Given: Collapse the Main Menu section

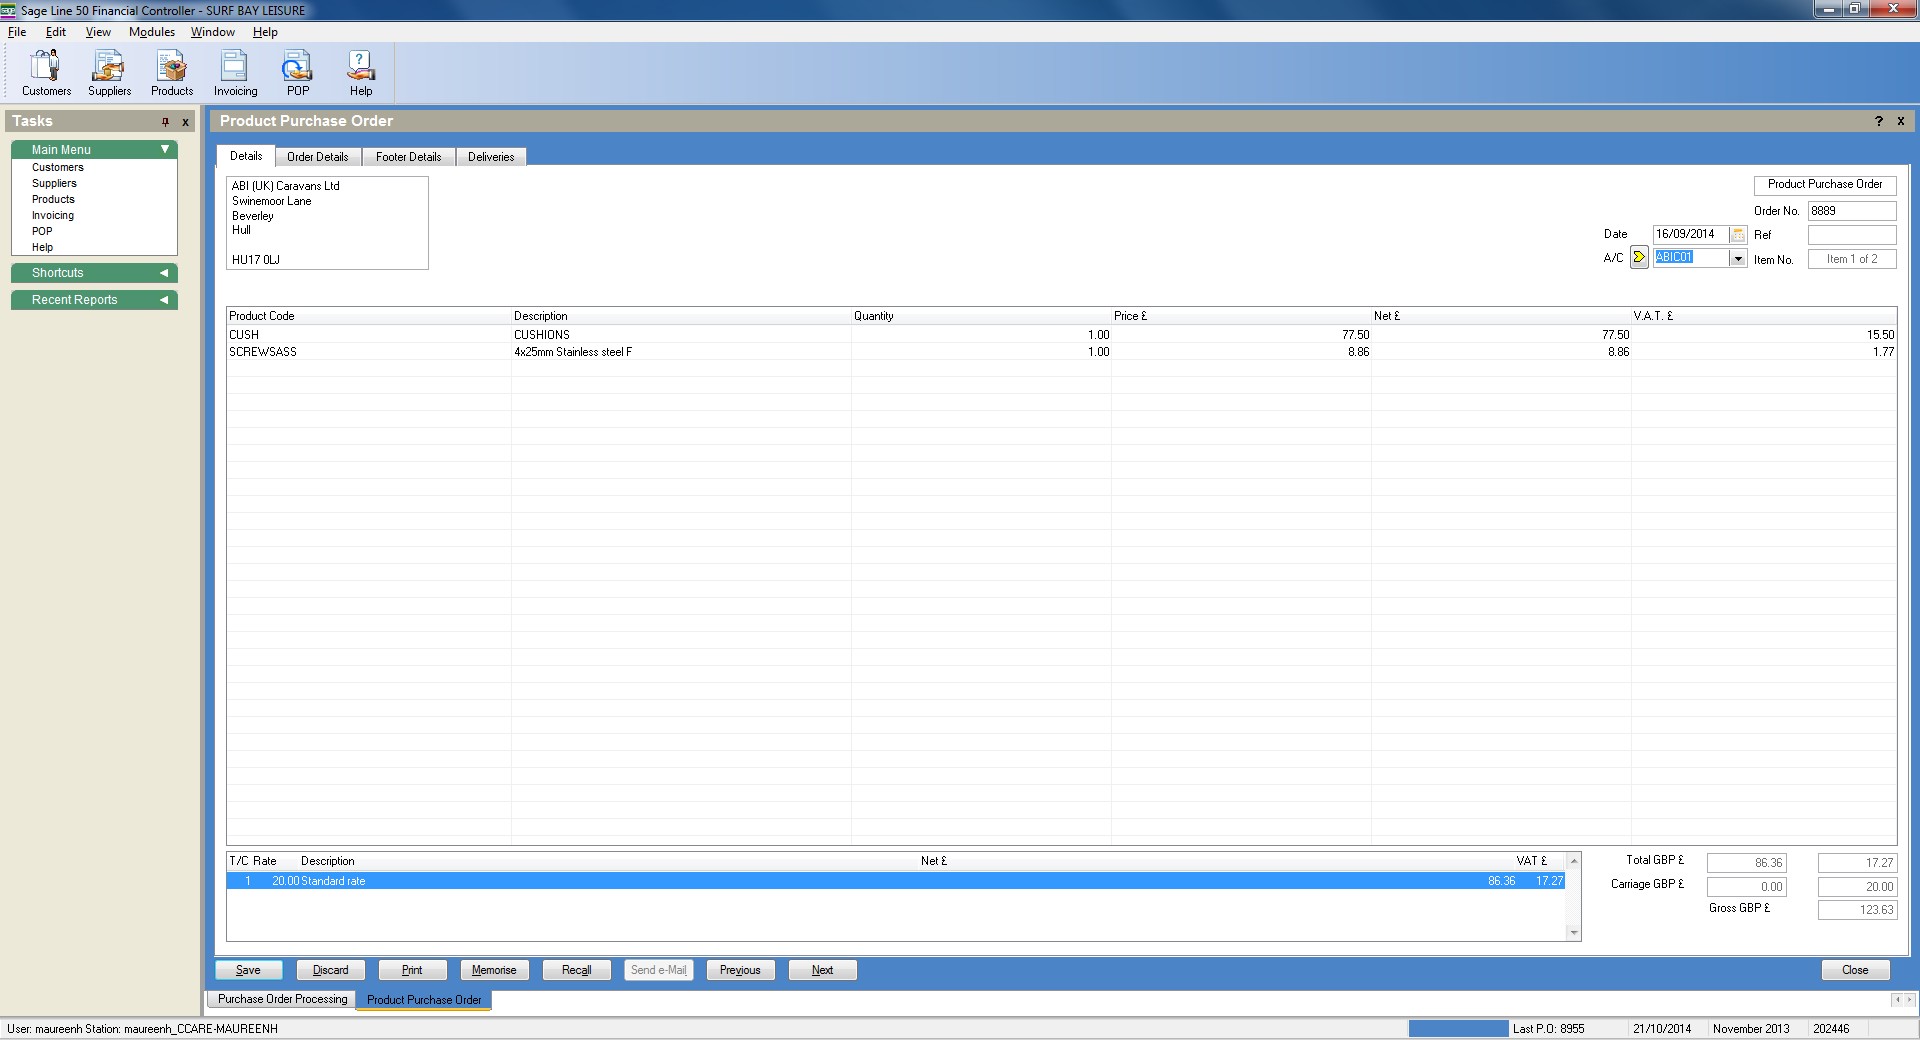Looking at the screenshot, I should [x=165, y=149].
